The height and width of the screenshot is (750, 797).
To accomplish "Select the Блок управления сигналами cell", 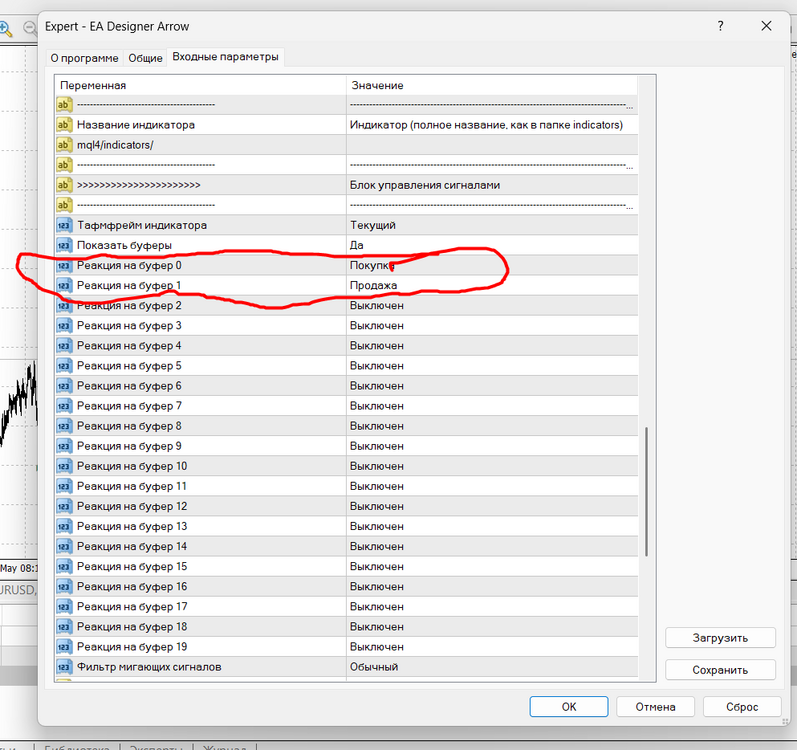I will click(492, 185).
